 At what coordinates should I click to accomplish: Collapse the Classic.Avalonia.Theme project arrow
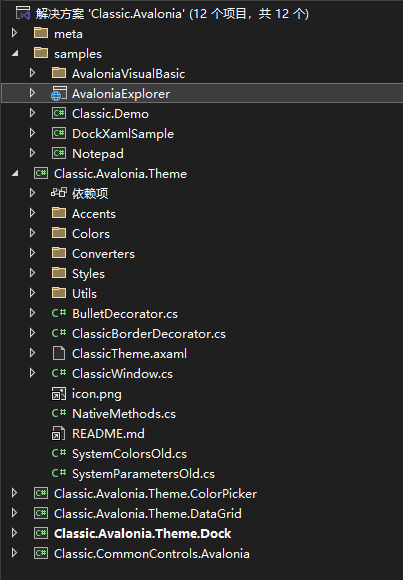click(x=15, y=173)
